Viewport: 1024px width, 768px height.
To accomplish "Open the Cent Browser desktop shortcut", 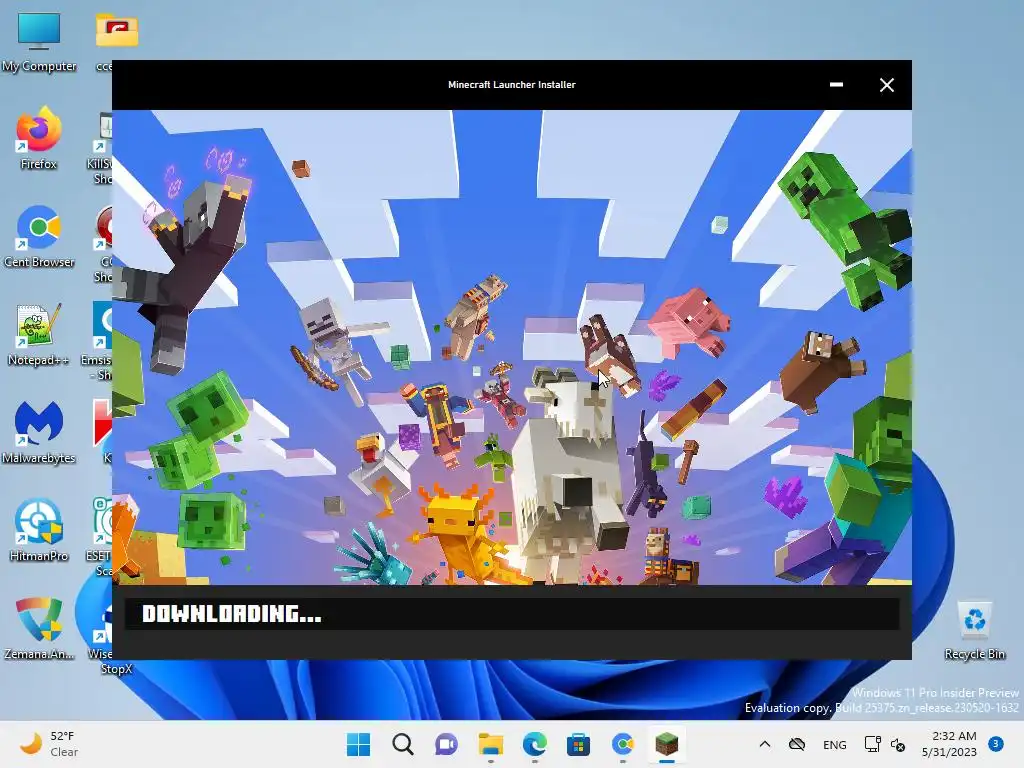I will click(x=39, y=237).
